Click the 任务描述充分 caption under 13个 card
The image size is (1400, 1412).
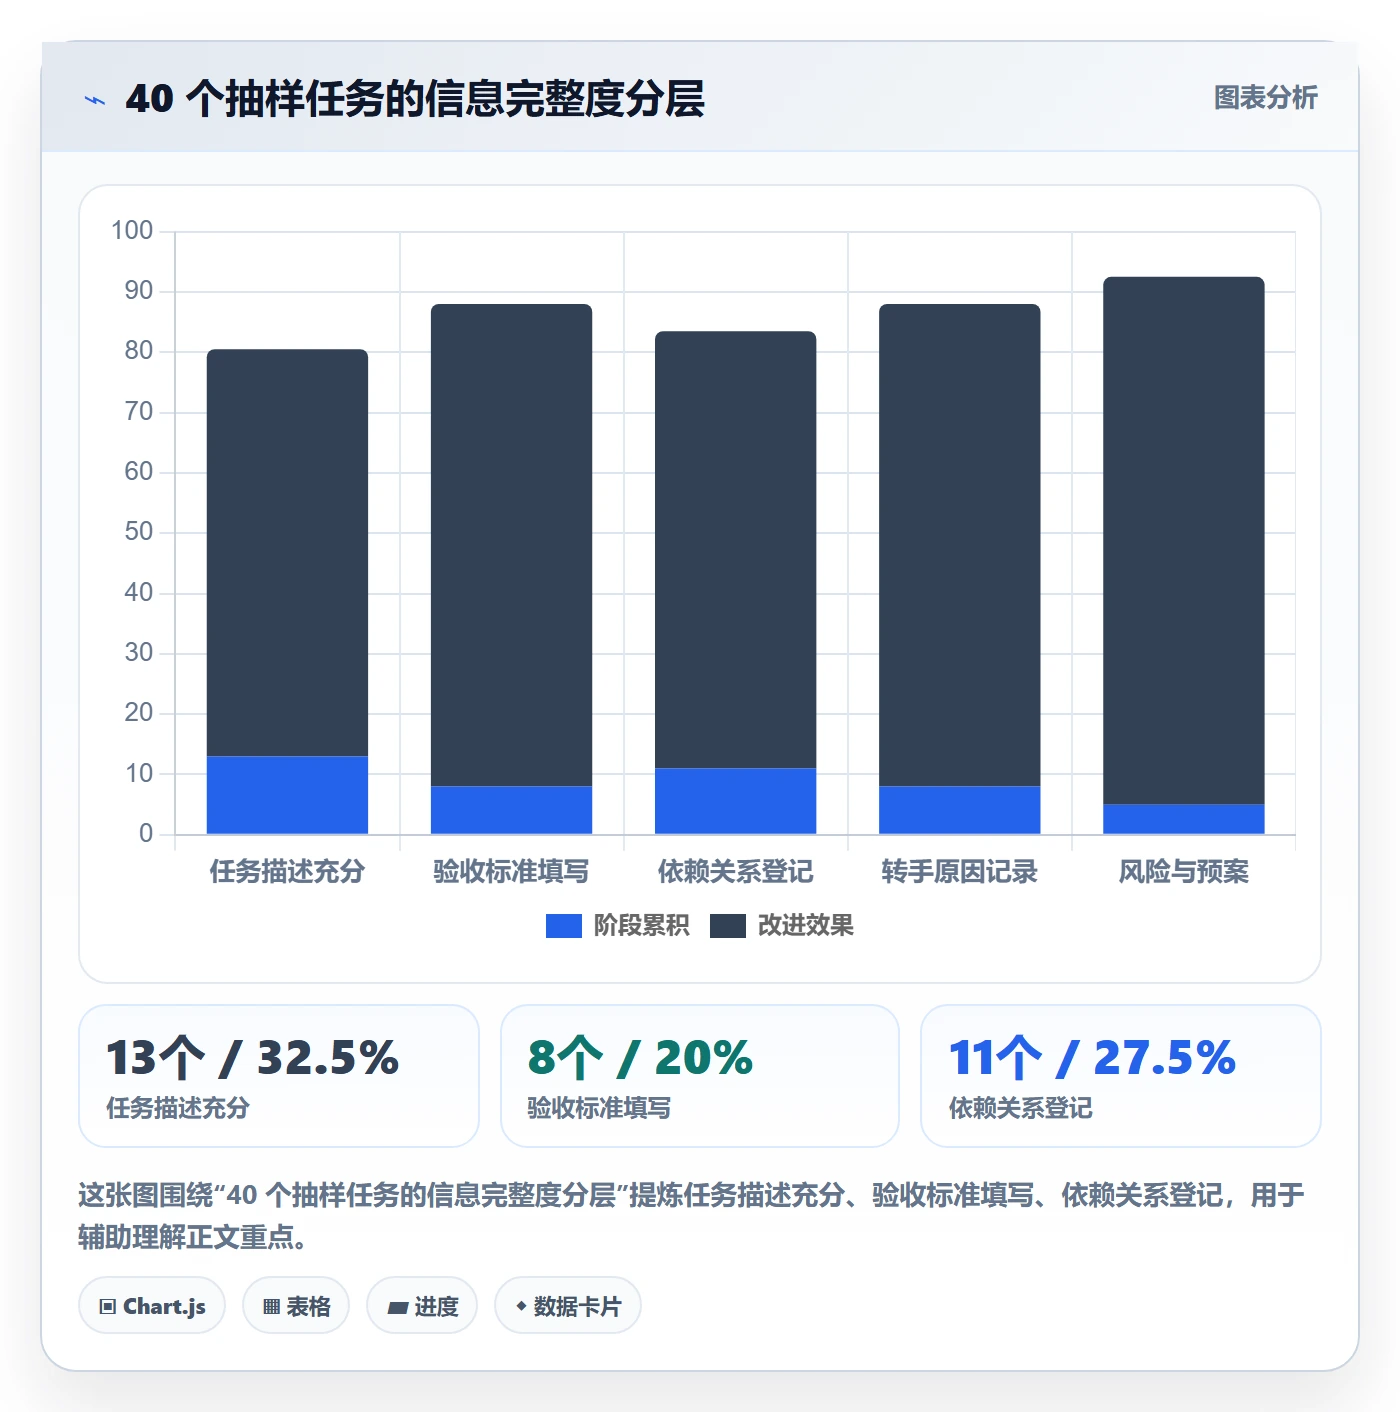coord(178,1108)
